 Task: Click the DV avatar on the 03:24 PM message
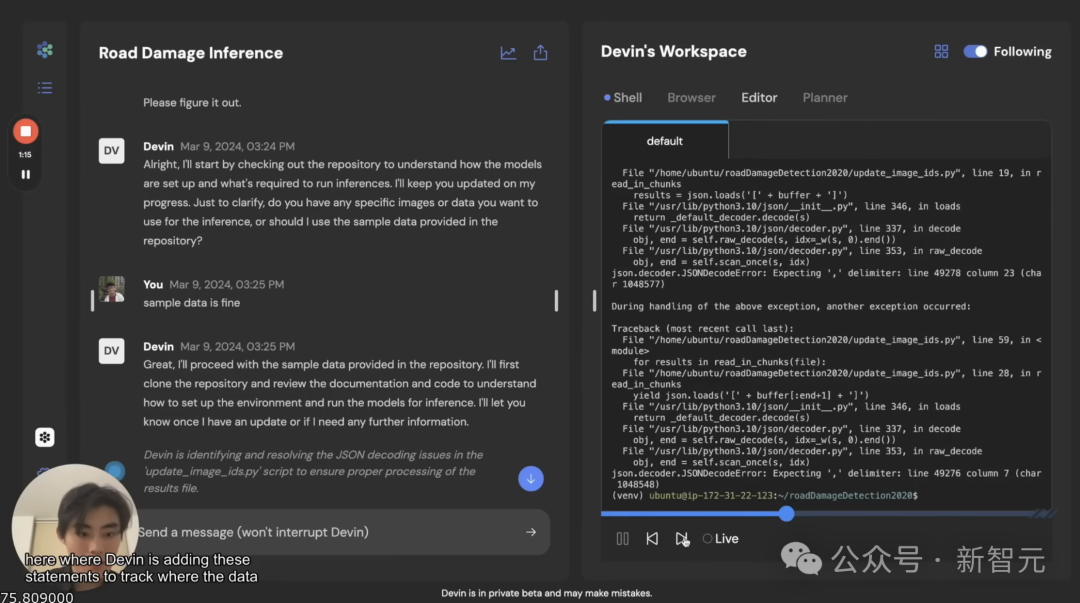pyautogui.click(x=112, y=151)
